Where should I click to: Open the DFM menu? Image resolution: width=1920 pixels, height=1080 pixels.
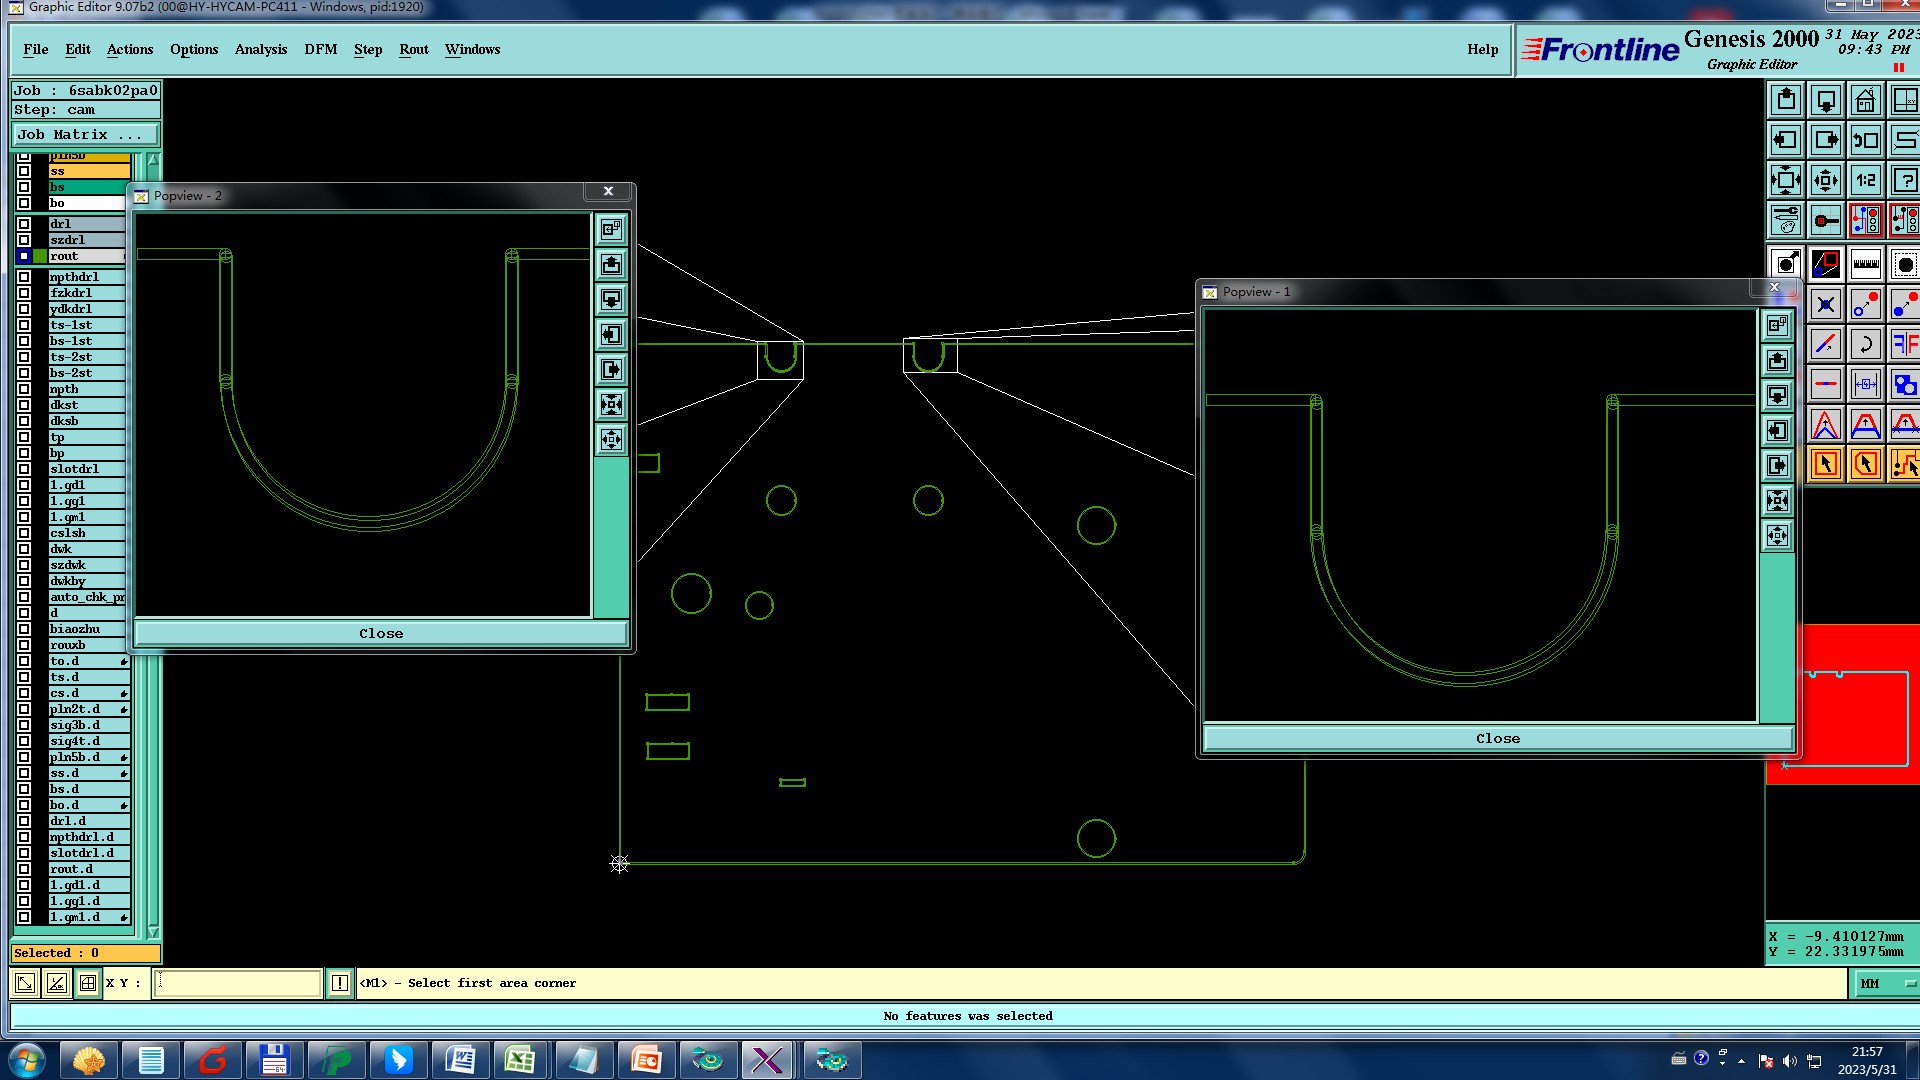[320, 49]
